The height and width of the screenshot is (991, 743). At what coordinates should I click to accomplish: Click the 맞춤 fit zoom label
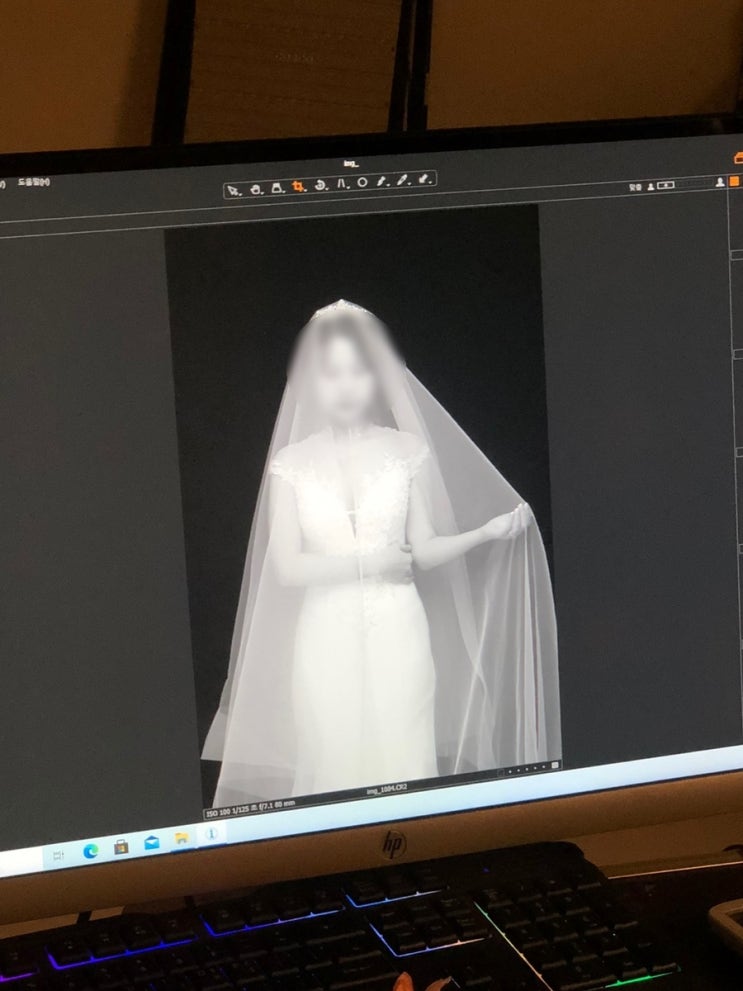(636, 187)
